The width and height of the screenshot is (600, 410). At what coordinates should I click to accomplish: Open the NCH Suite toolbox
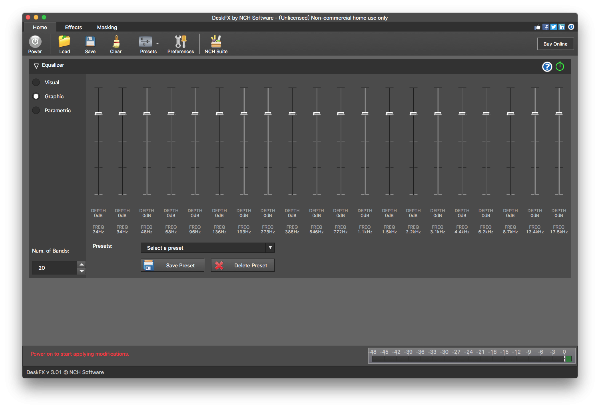pos(216,42)
